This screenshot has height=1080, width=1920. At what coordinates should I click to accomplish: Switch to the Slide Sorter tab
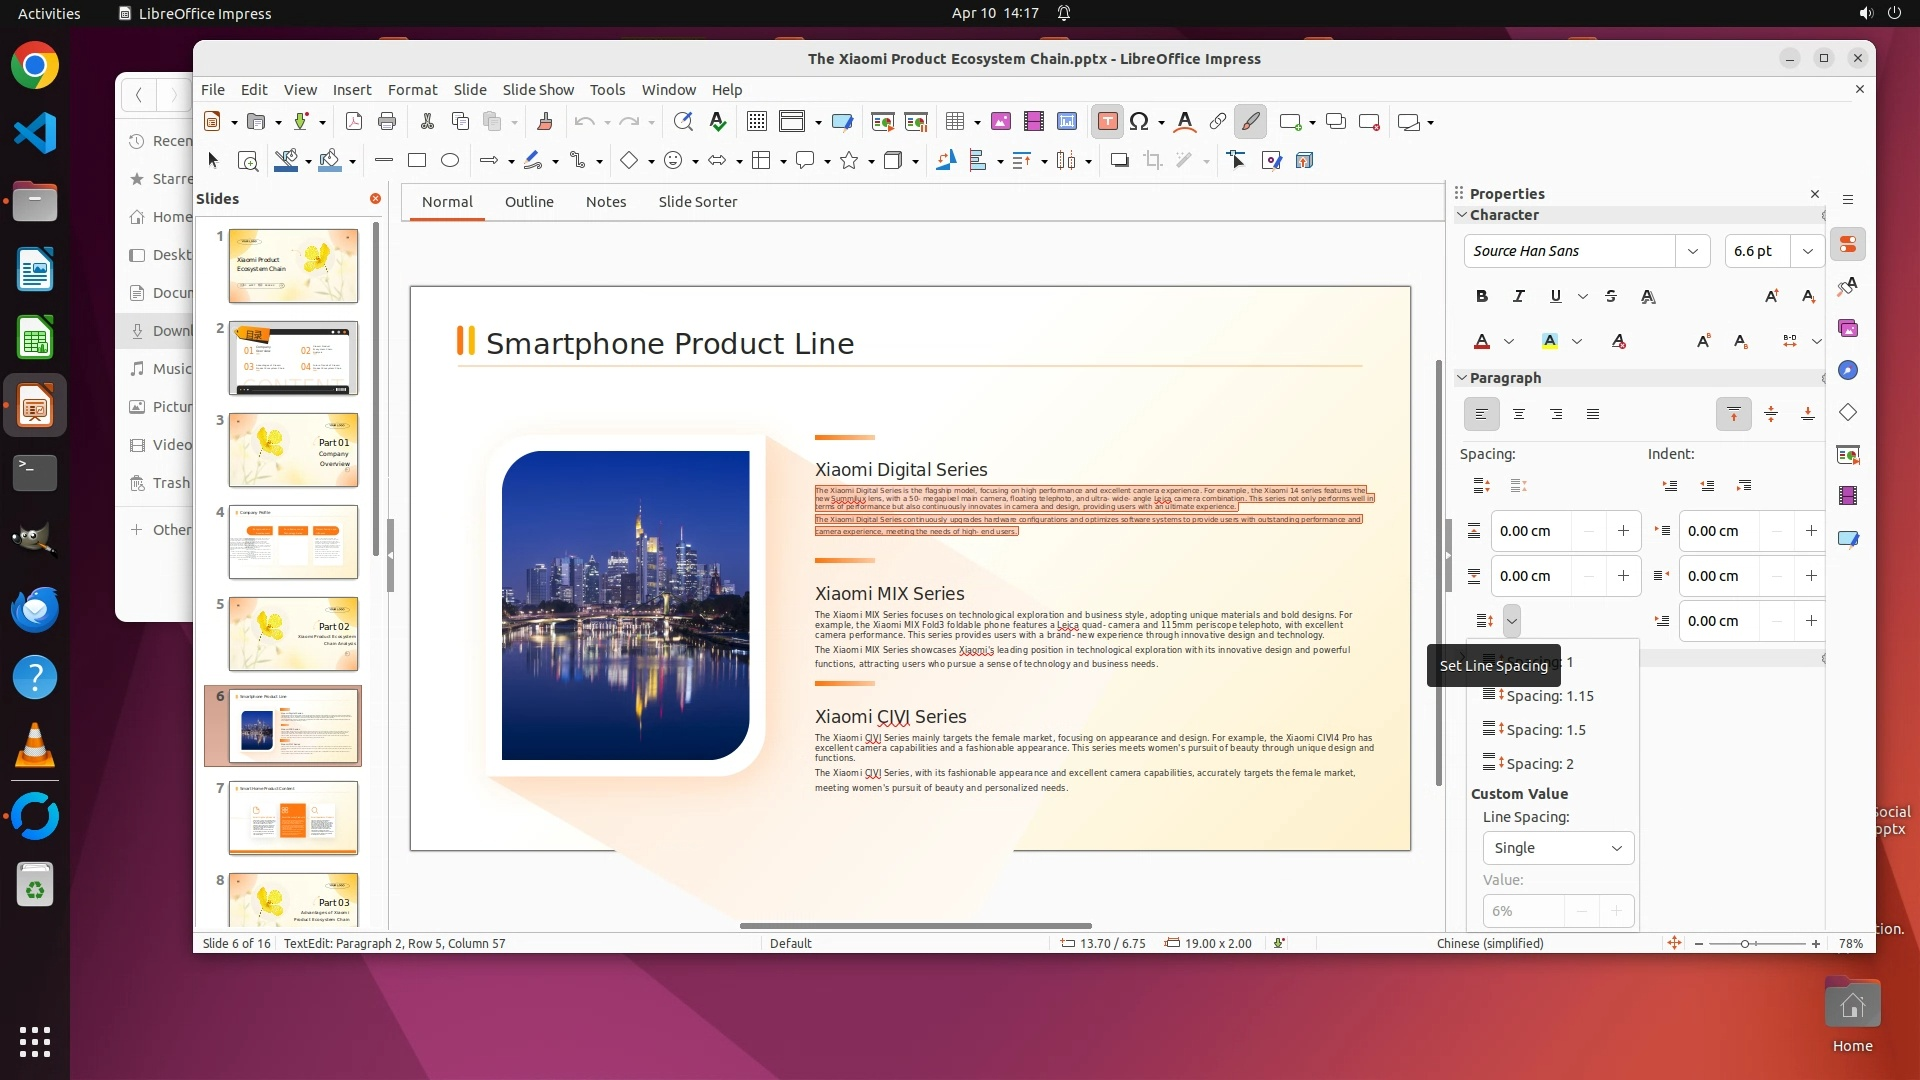pyautogui.click(x=697, y=202)
